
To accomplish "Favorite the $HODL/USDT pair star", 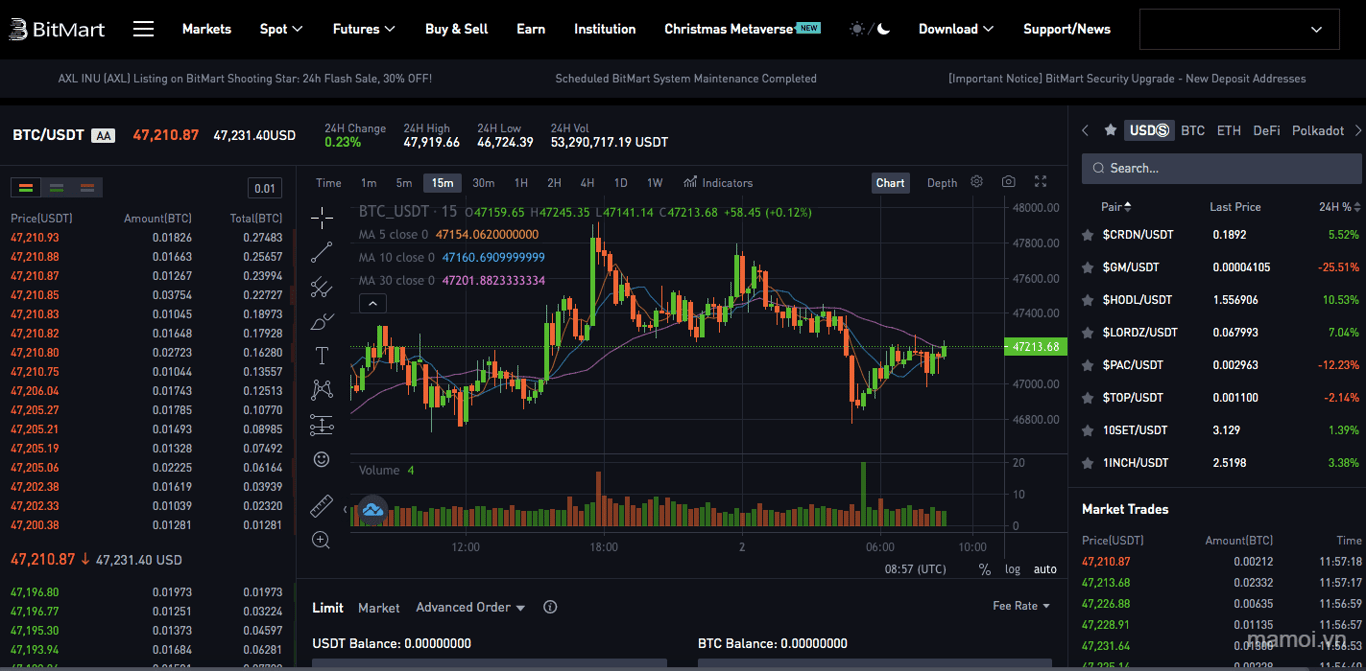I will tap(1088, 300).
